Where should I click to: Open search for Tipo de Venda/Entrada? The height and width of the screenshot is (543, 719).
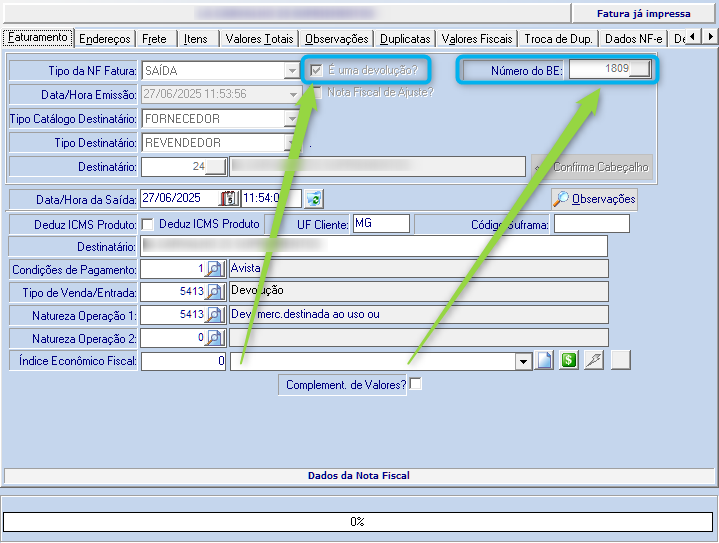click(x=214, y=292)
